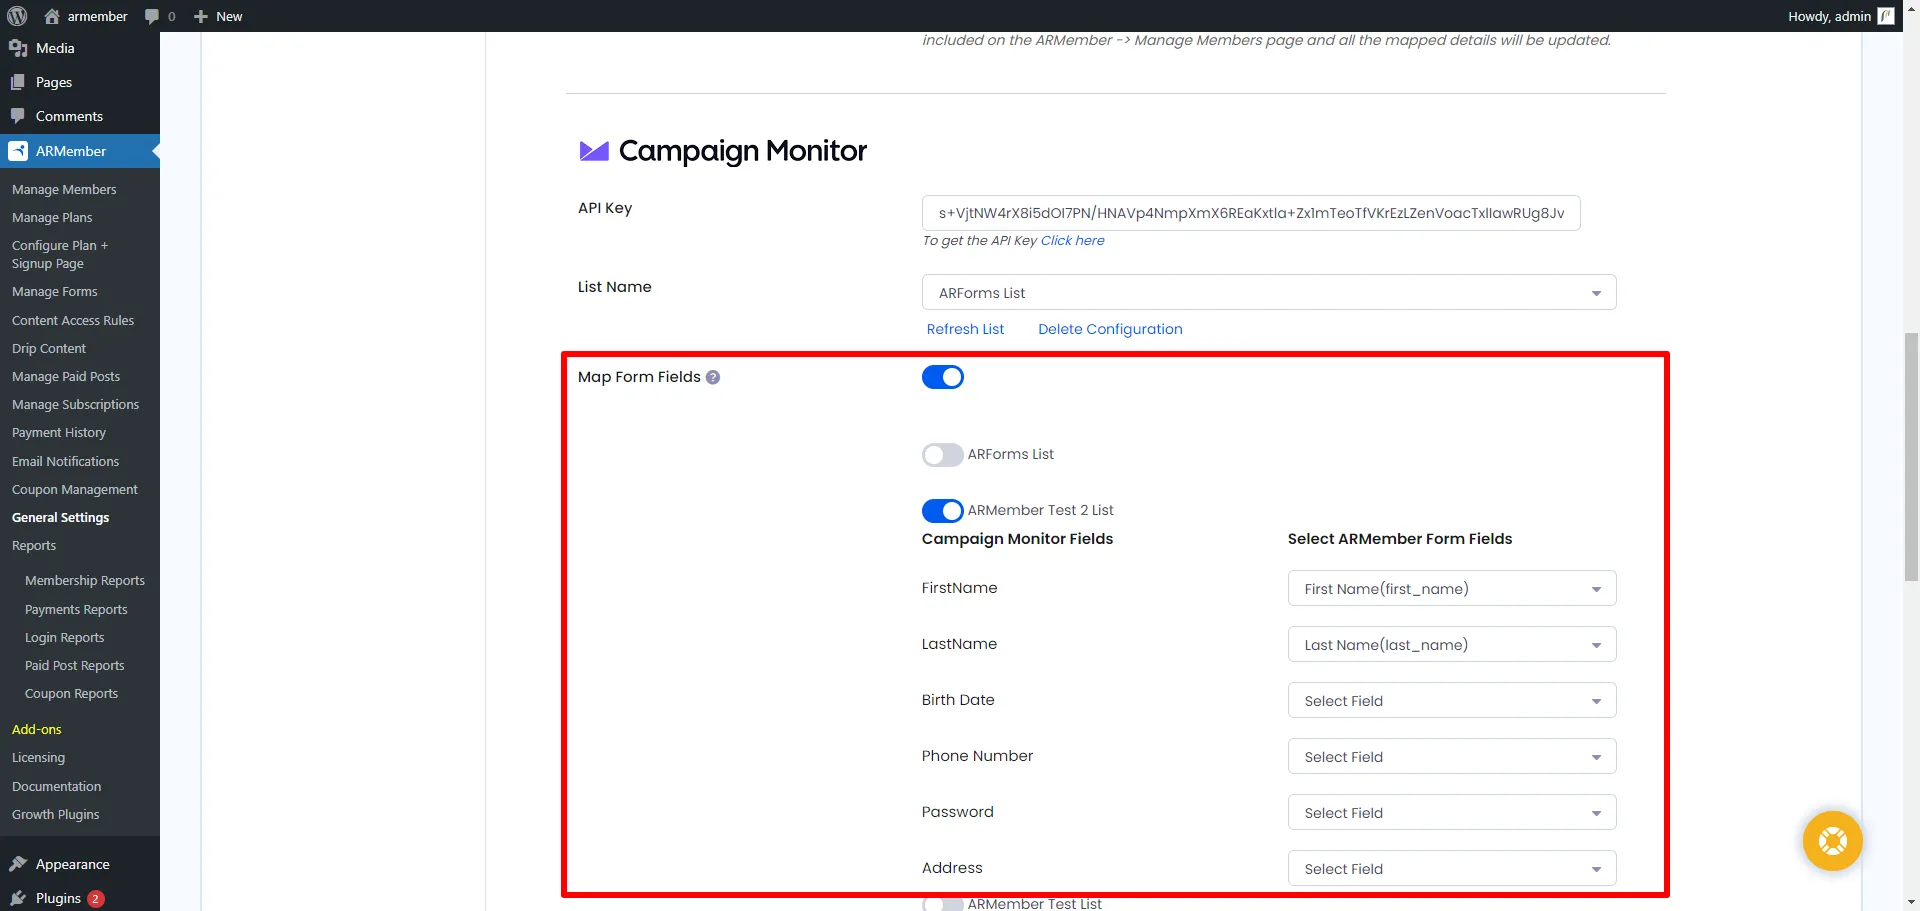Screen dimensions: 1920x911
Task: Click the Comments sidebar icon
Action: click(18, 116)
